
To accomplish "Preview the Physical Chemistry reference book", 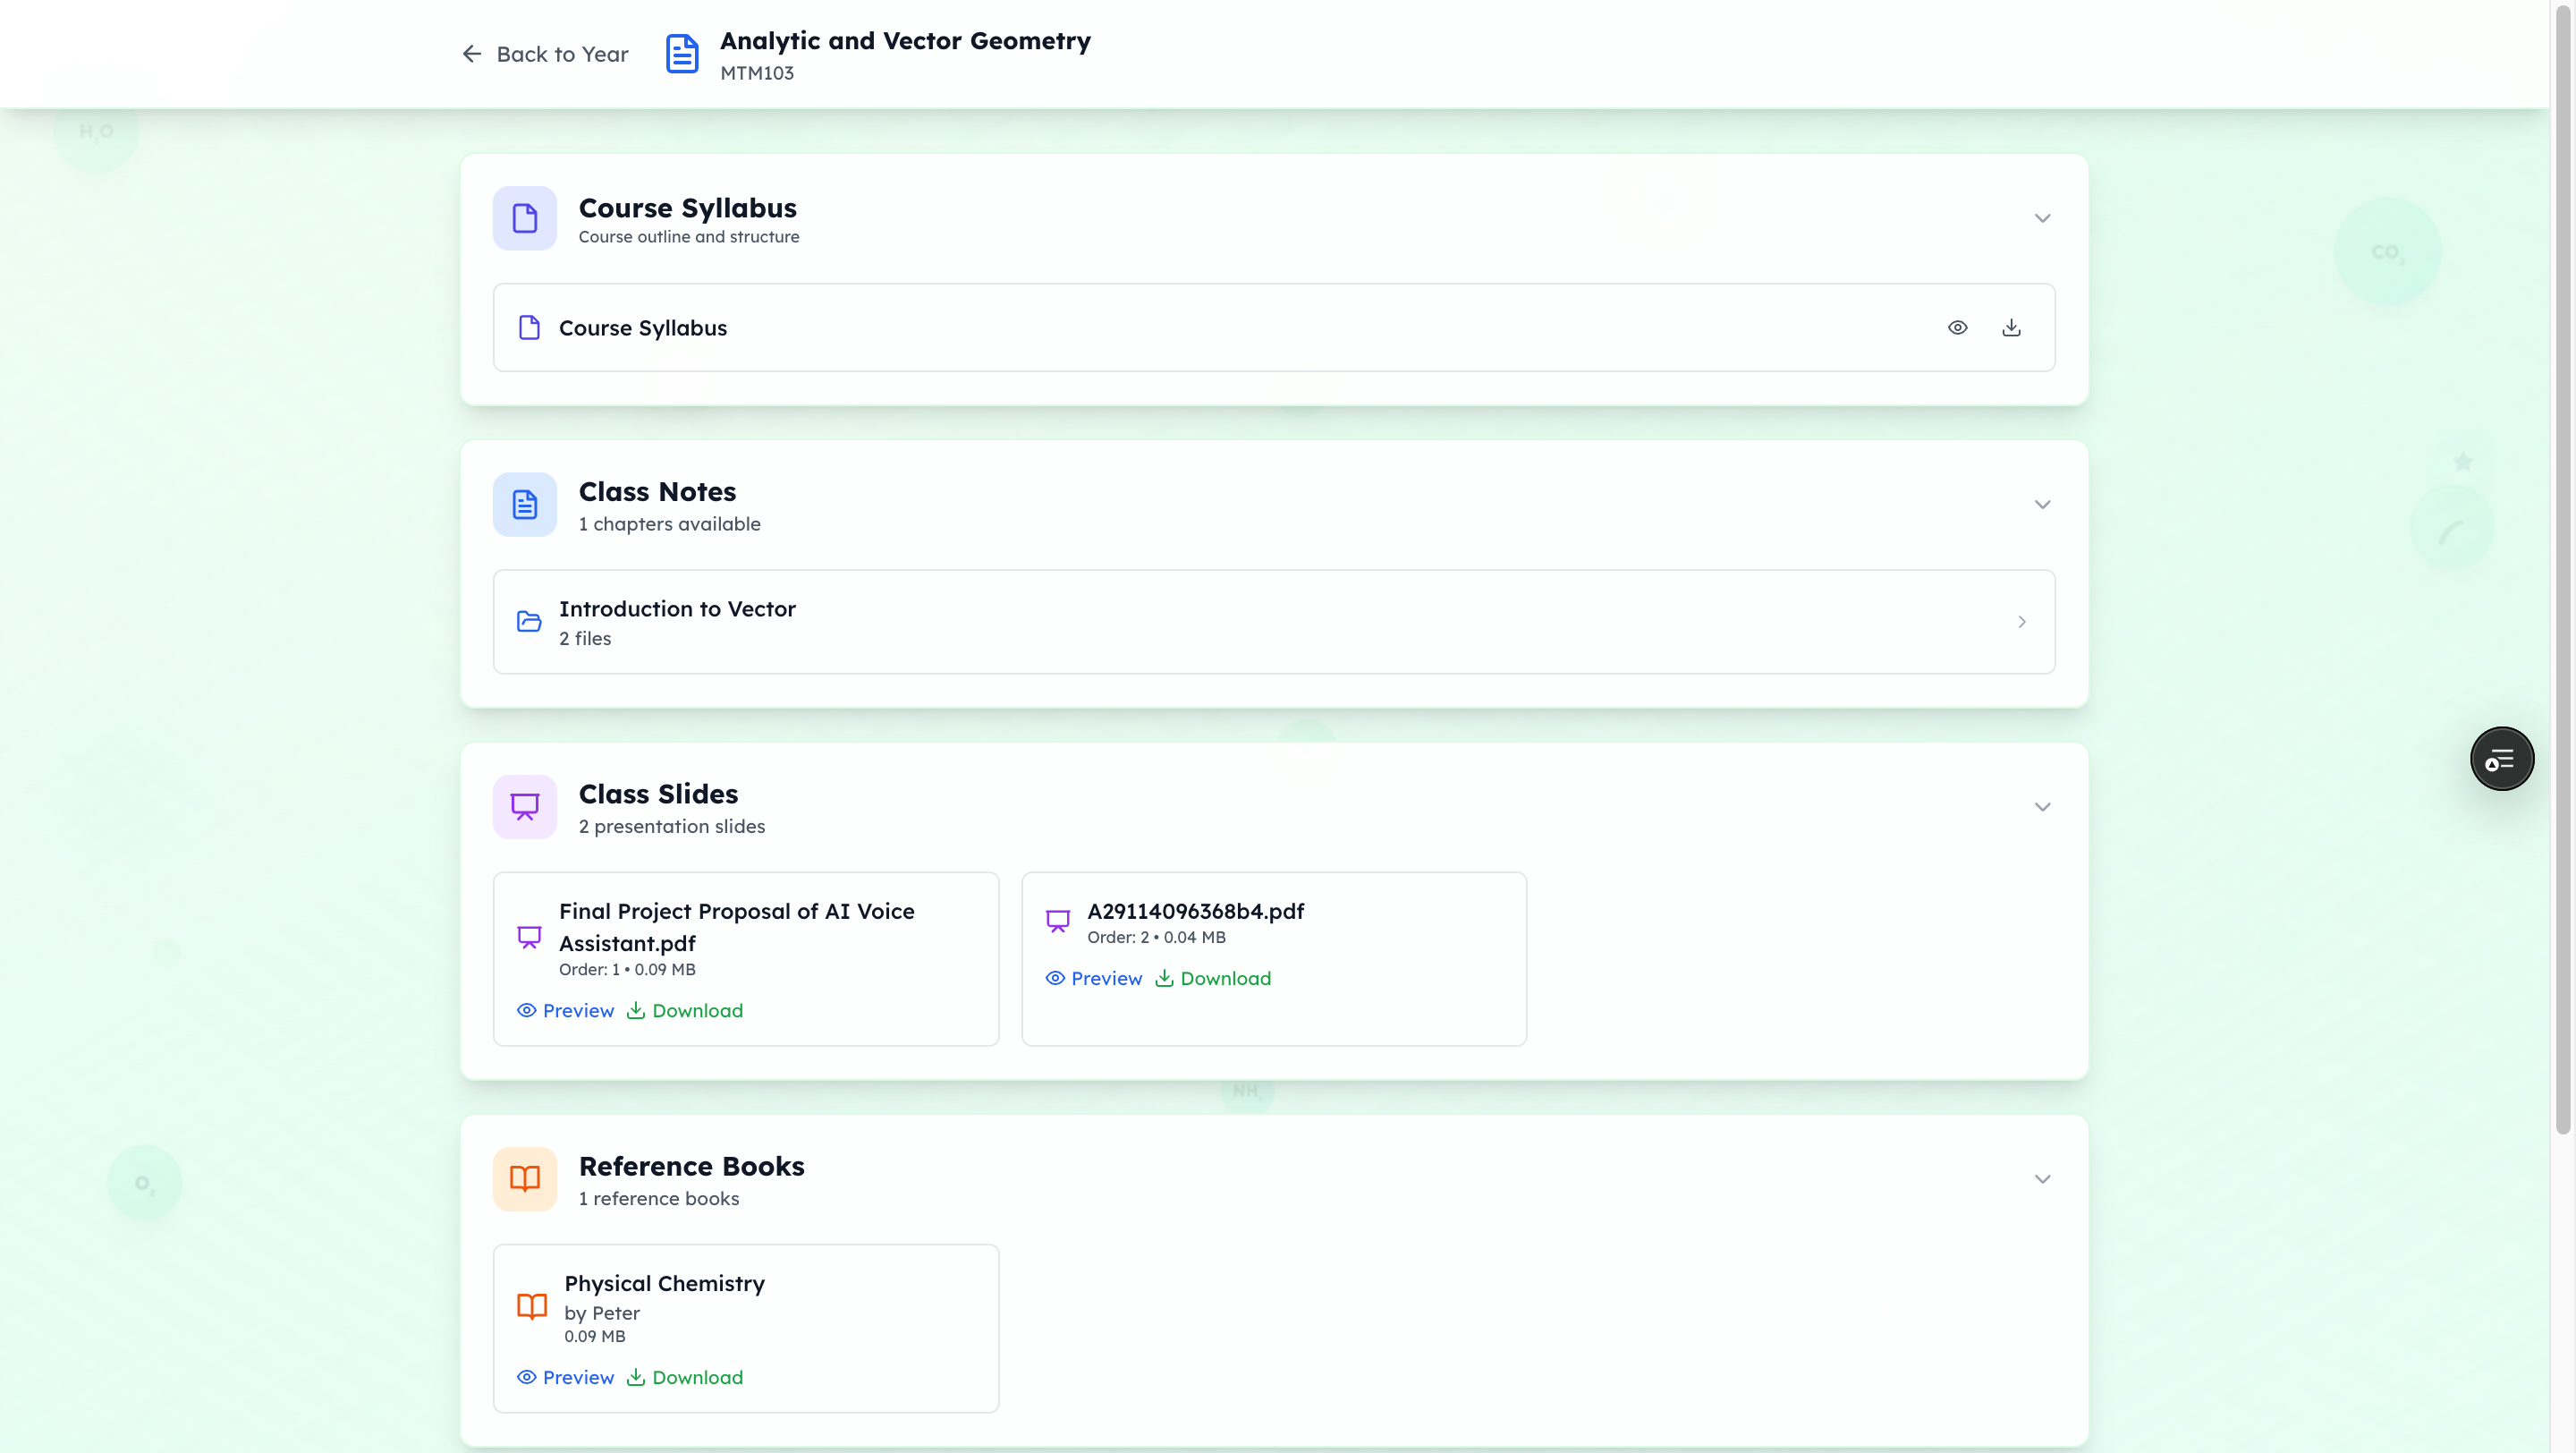I will click(x=566, y=1378).
